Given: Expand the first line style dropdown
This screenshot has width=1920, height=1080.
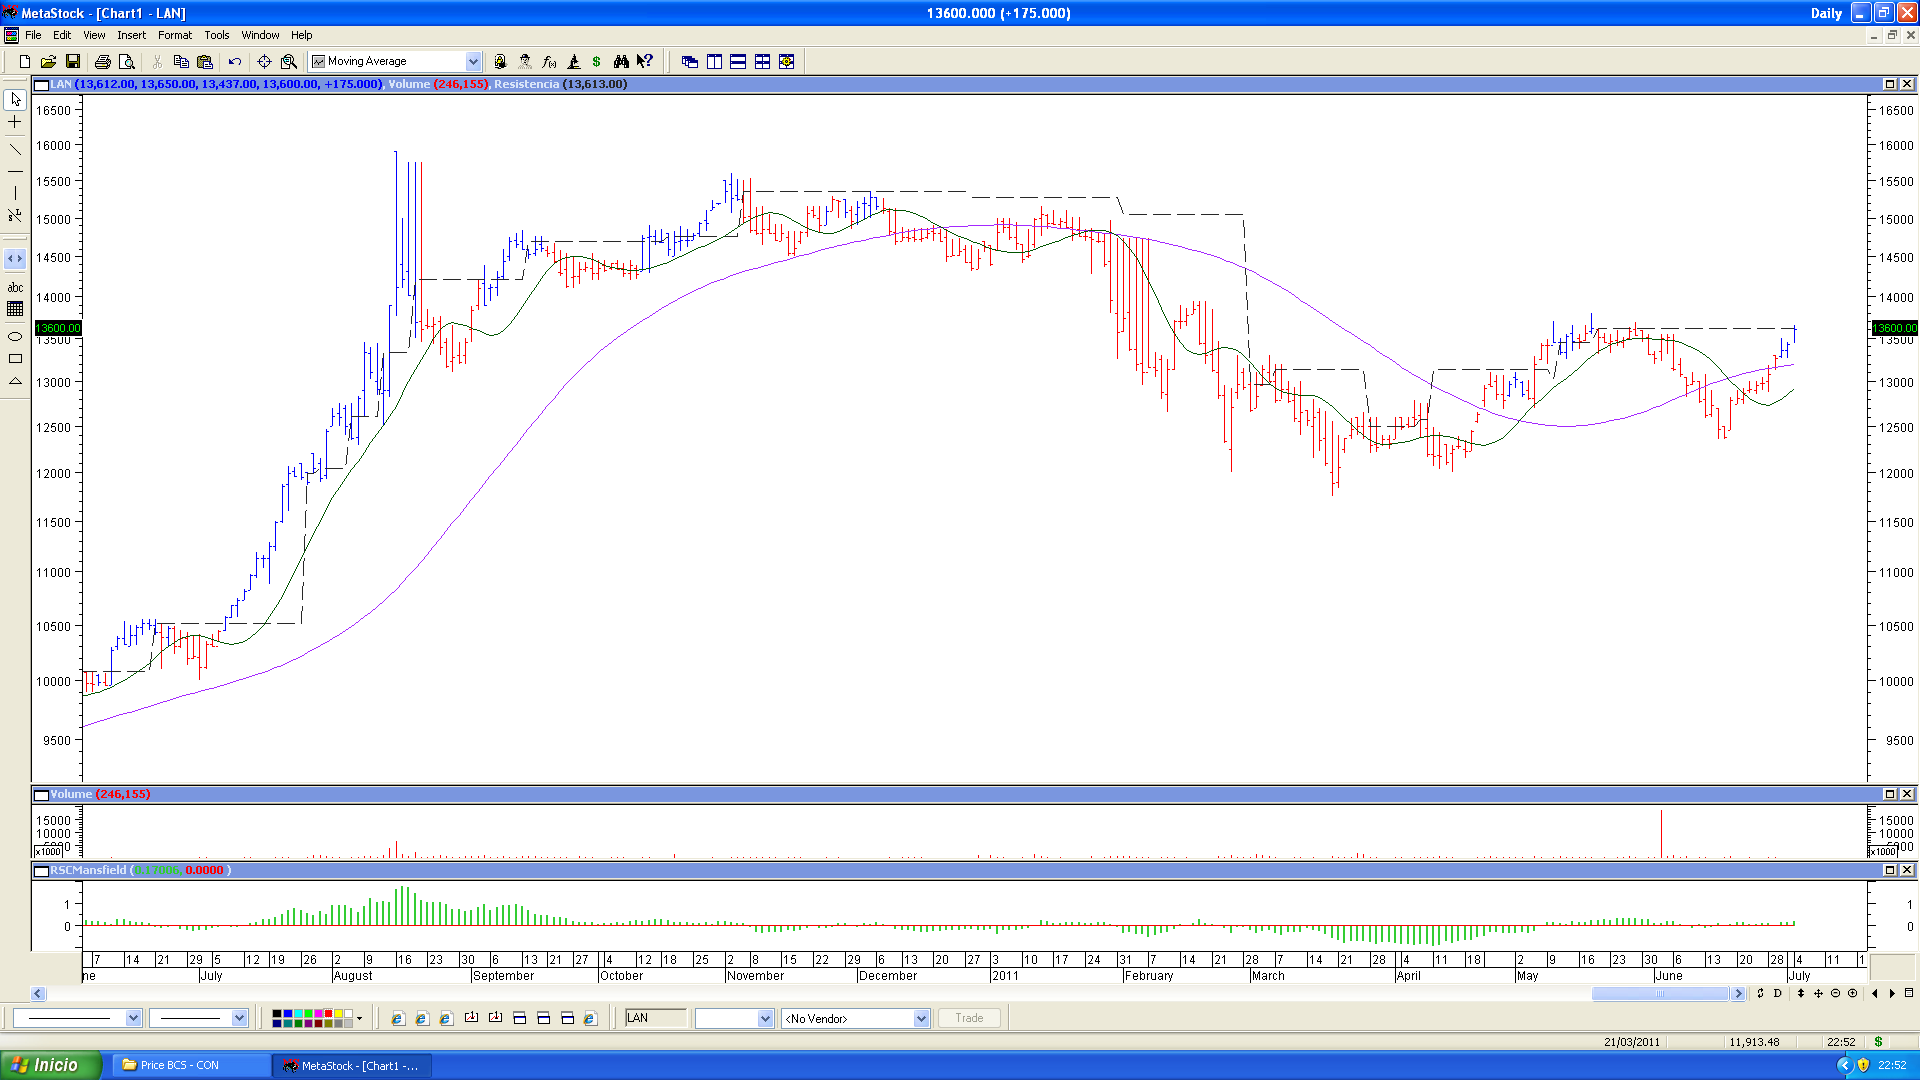Looking at the screenshot, I should 133,1018.
